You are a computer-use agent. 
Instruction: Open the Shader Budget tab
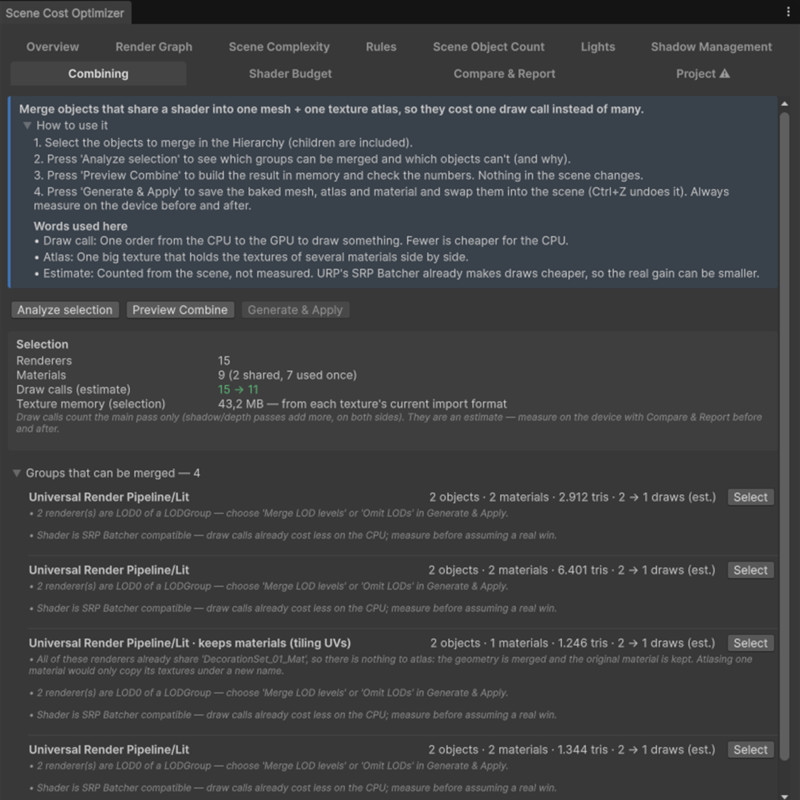point(290,73)
